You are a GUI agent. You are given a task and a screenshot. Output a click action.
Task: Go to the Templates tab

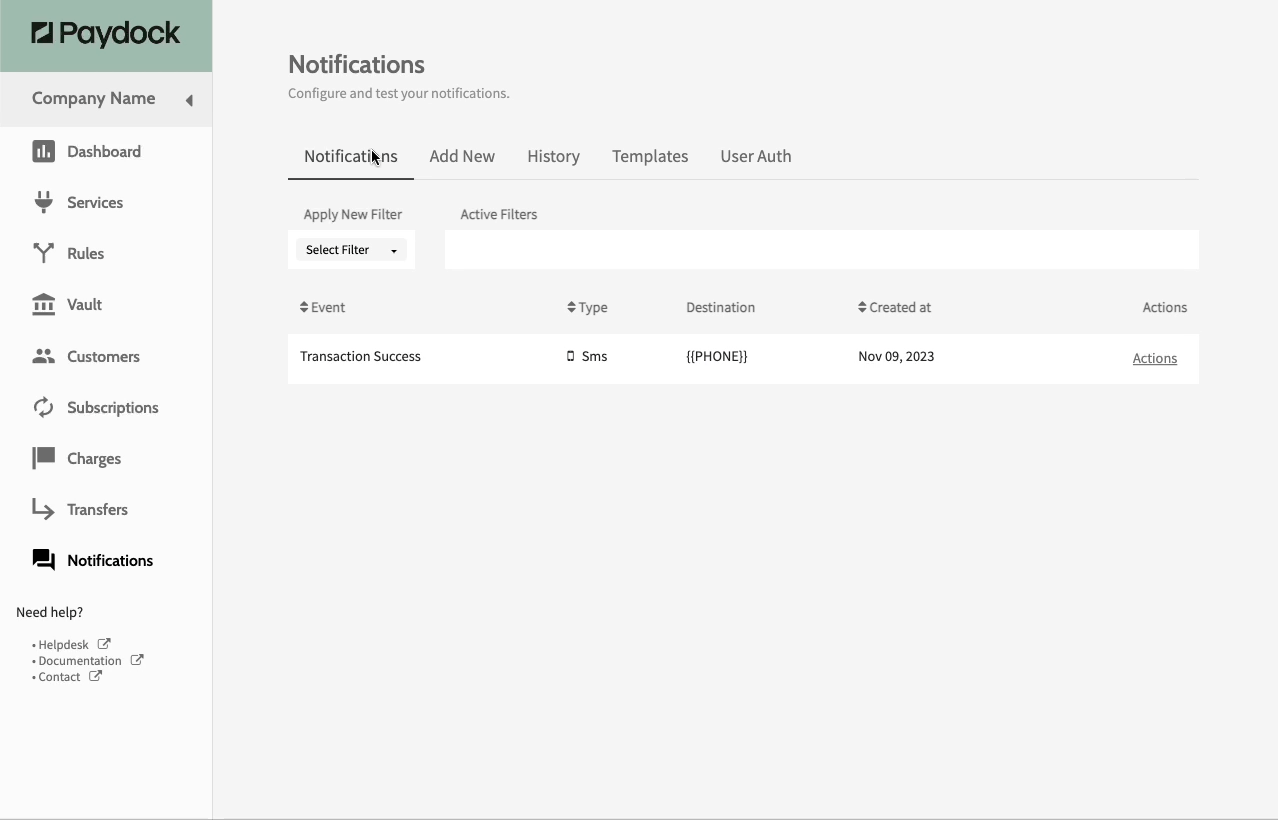[x=650, y=156]
